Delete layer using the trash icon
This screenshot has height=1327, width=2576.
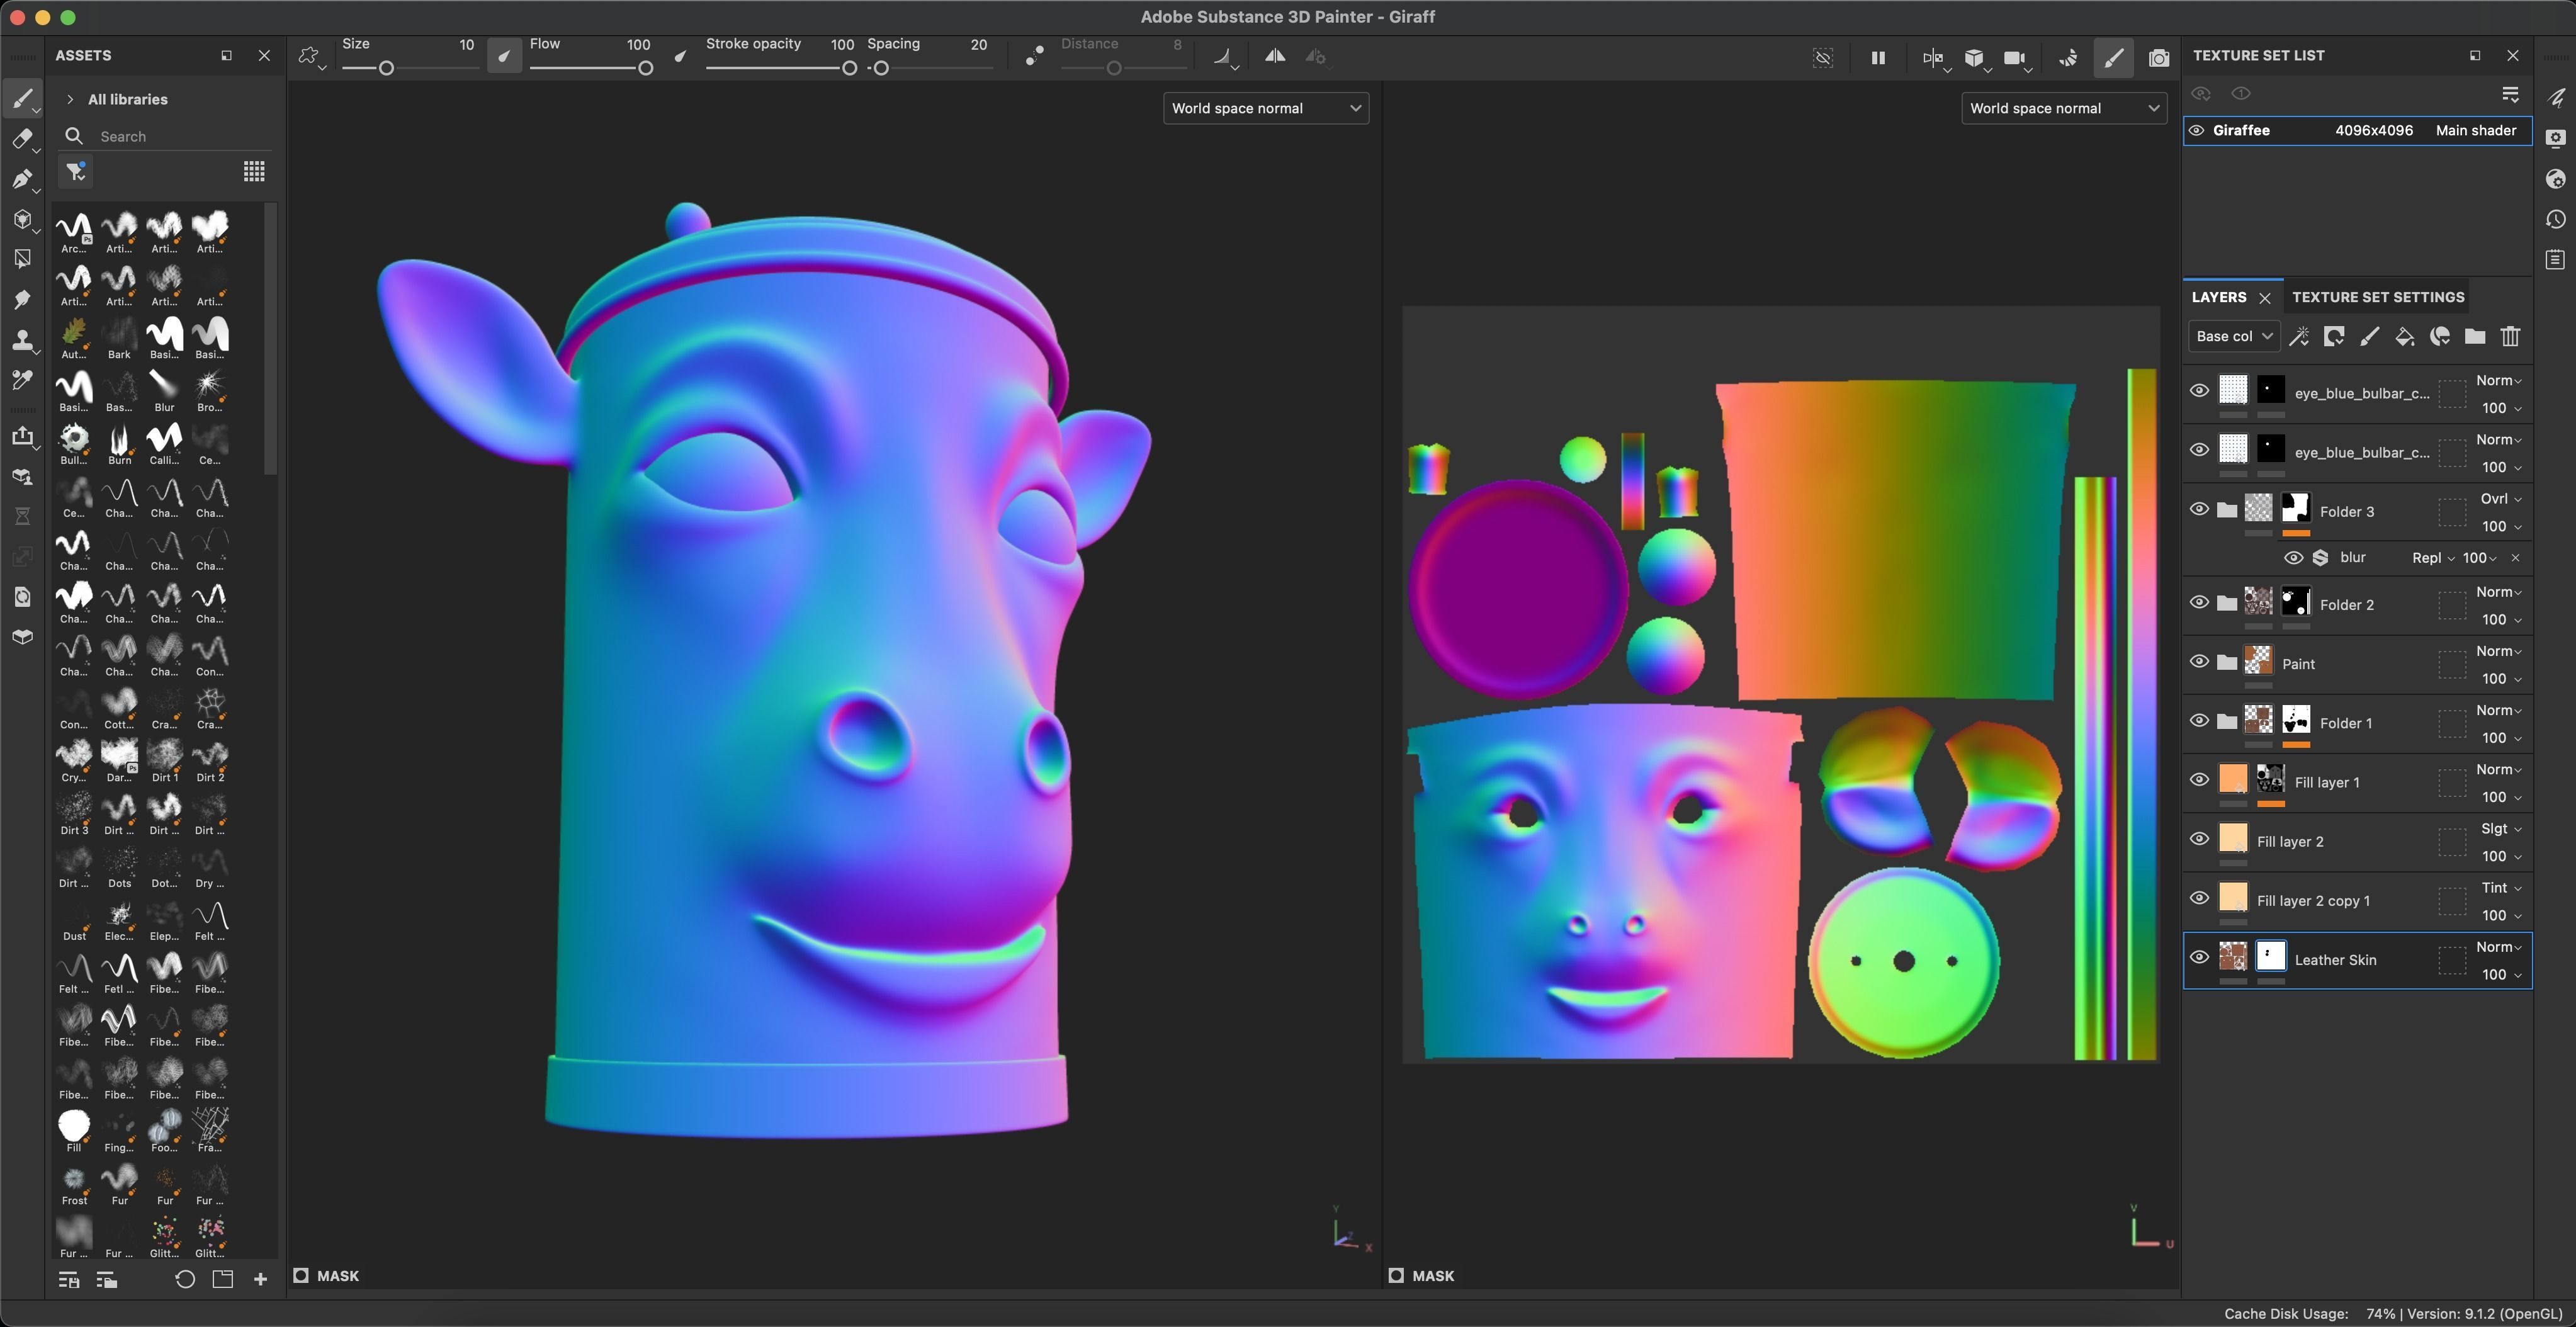(x=2510, y=337)
